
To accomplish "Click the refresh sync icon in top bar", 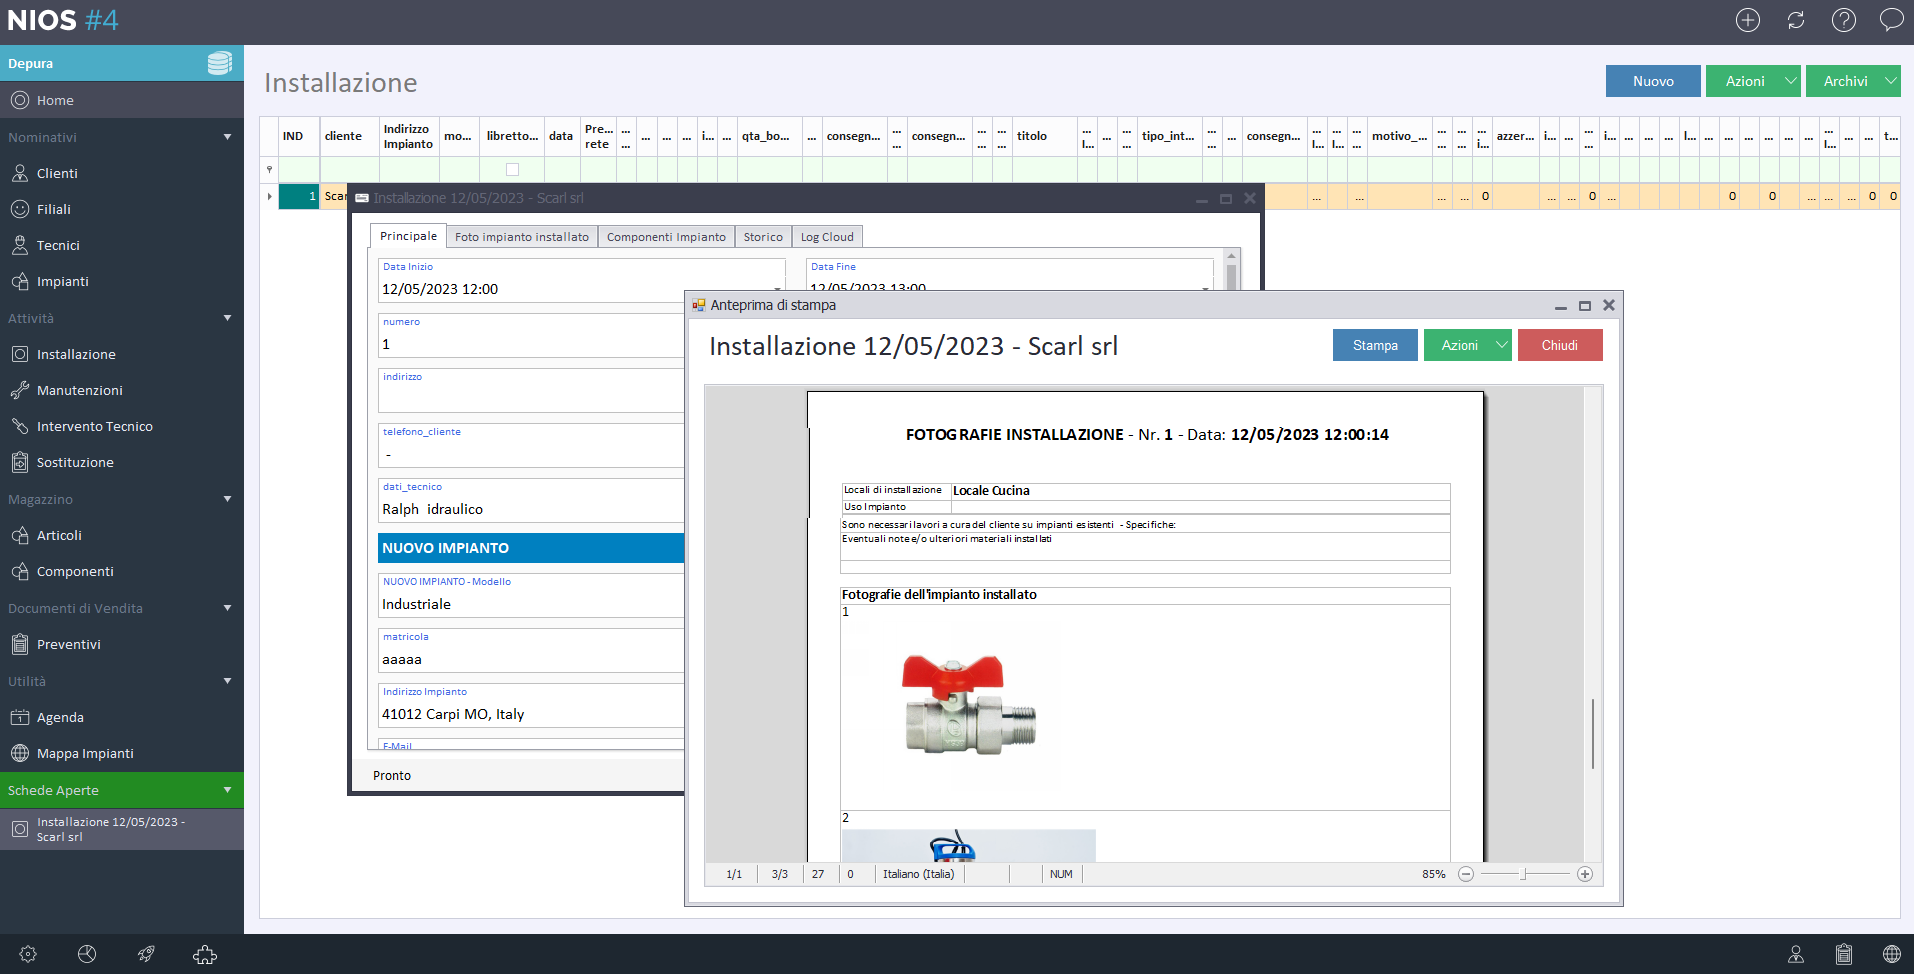I will tap(1795, 20).
